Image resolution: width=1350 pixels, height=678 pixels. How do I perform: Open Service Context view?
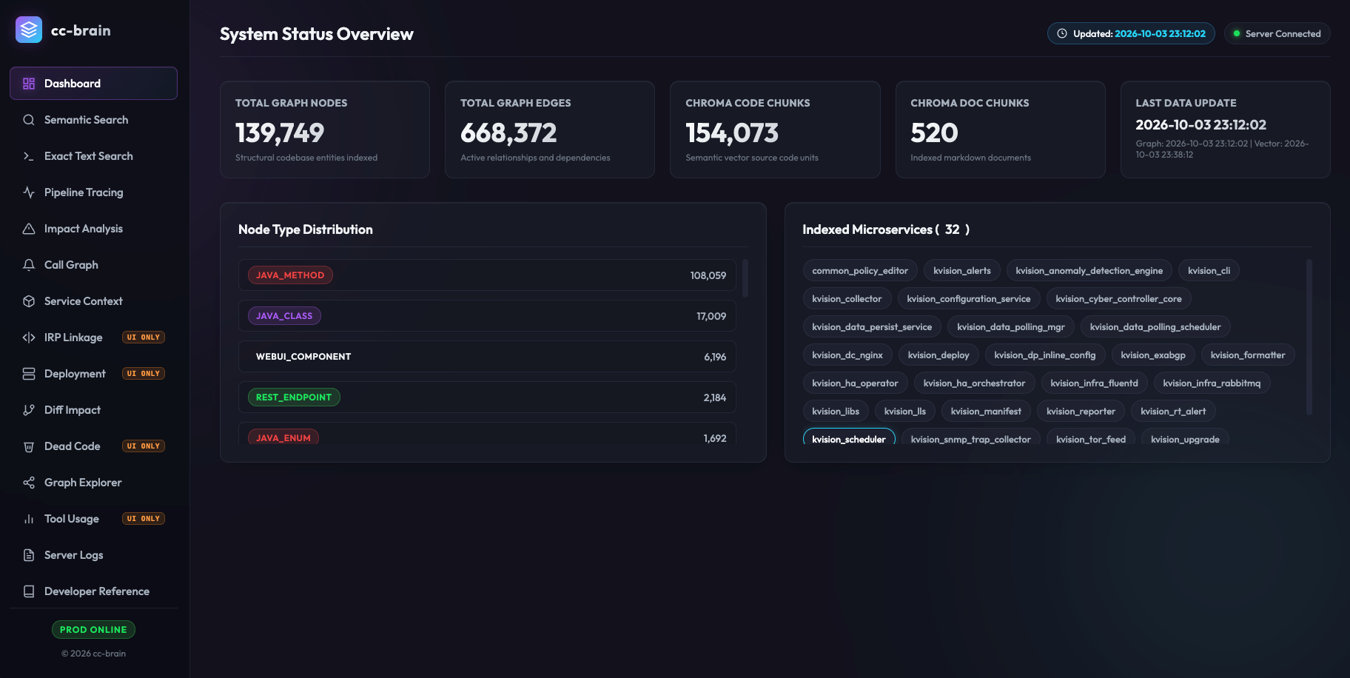click(x=94, y=301)
